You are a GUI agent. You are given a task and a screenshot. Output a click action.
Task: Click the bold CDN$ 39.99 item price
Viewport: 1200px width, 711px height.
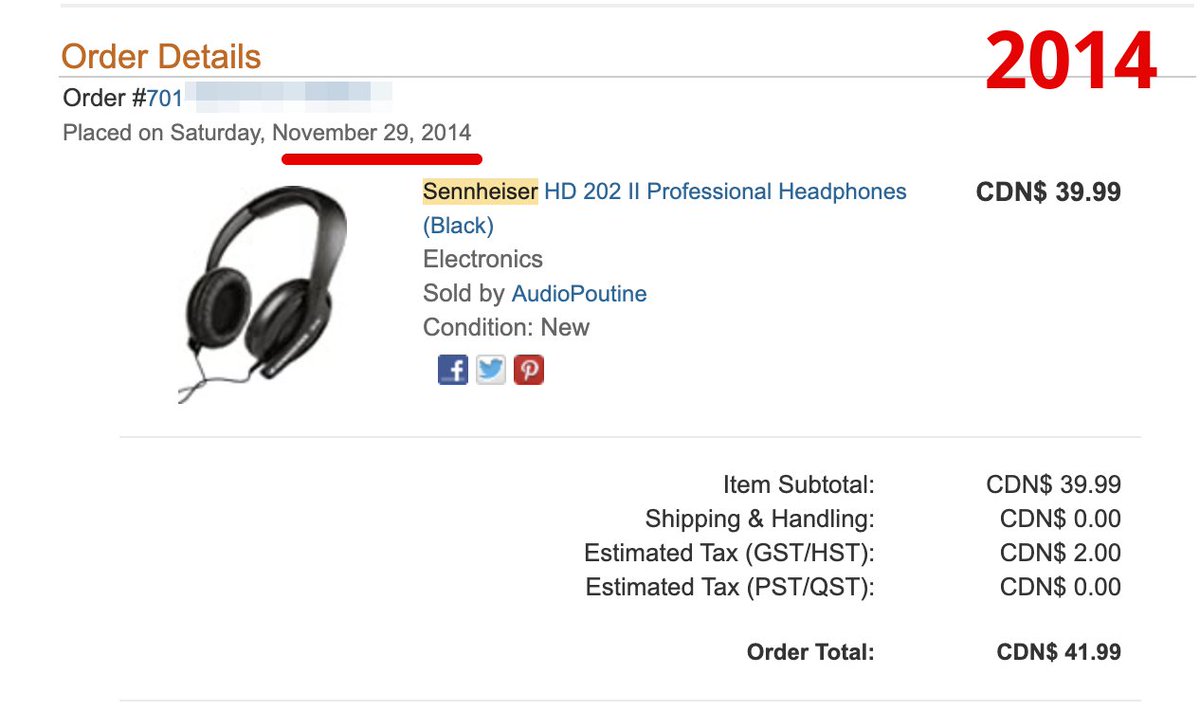point(1048,191)
